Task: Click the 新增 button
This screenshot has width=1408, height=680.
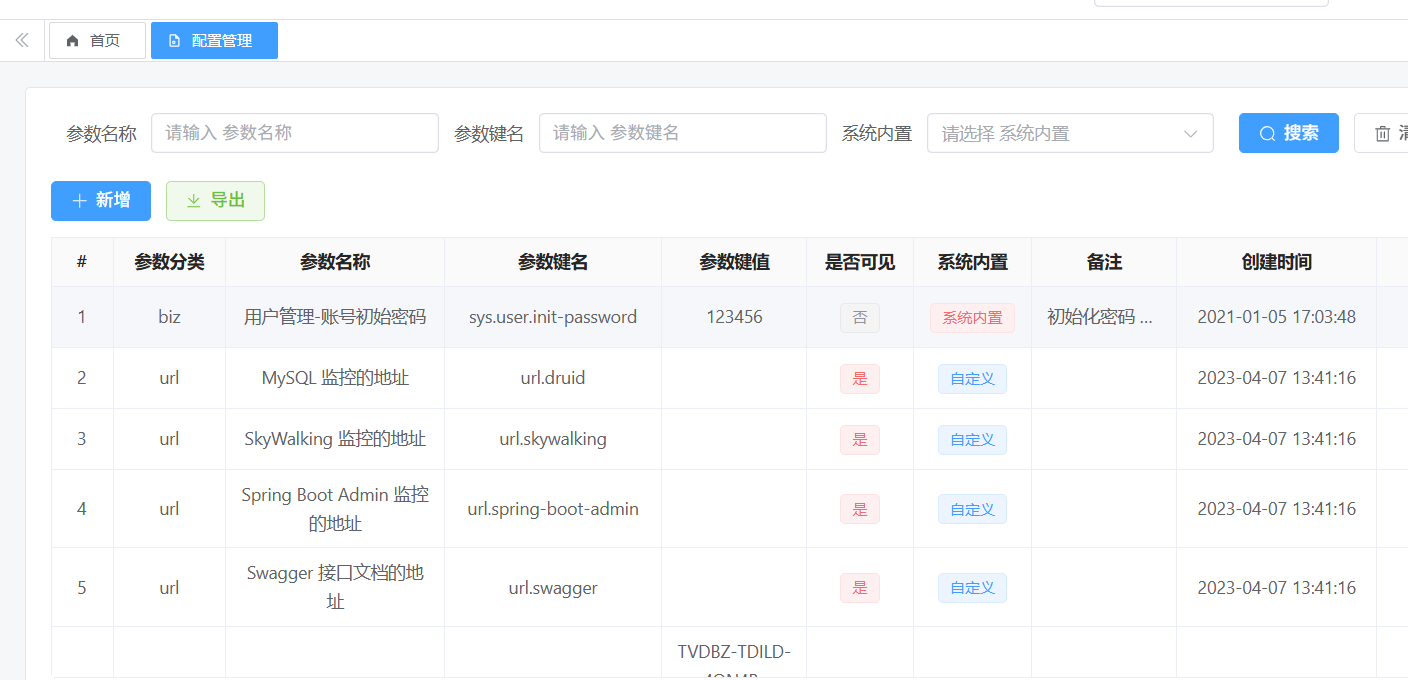Action: click(x=101, y=201)
